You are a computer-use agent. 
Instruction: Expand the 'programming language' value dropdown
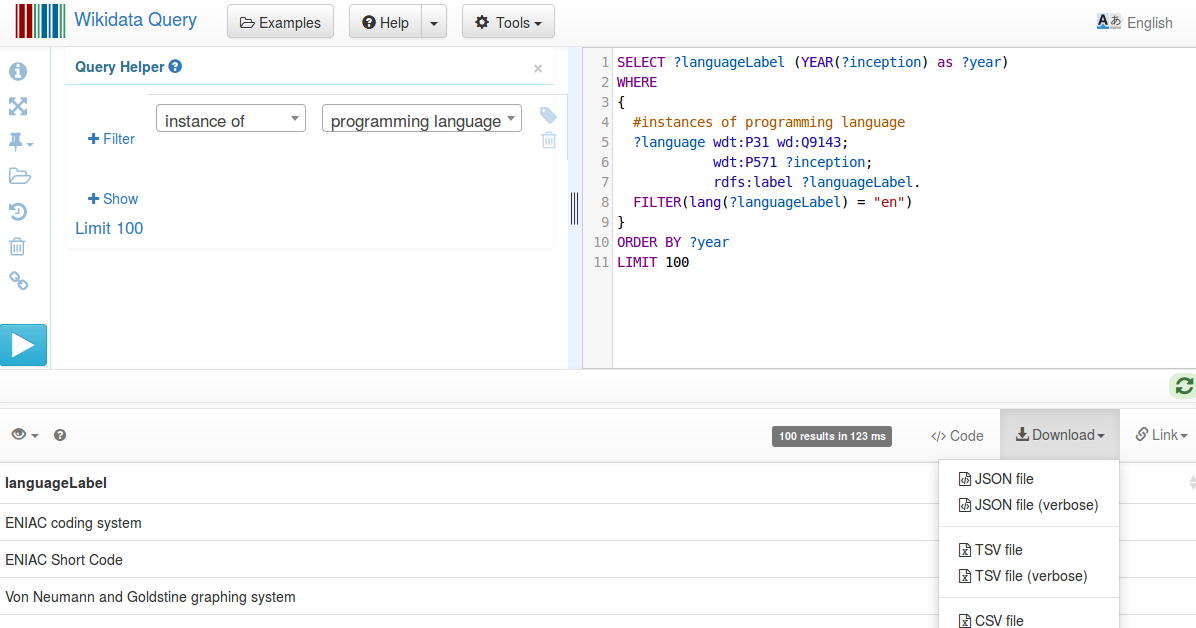(421, 119)
